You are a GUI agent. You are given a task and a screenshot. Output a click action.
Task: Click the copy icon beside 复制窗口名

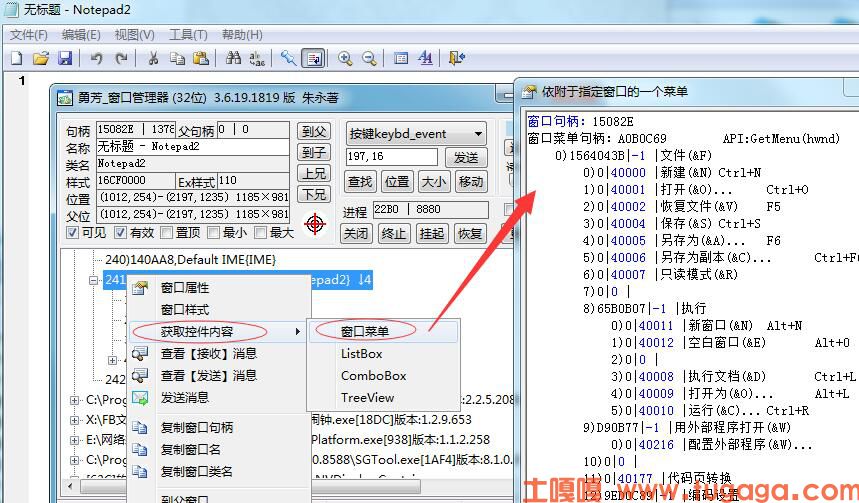point(140,449)
